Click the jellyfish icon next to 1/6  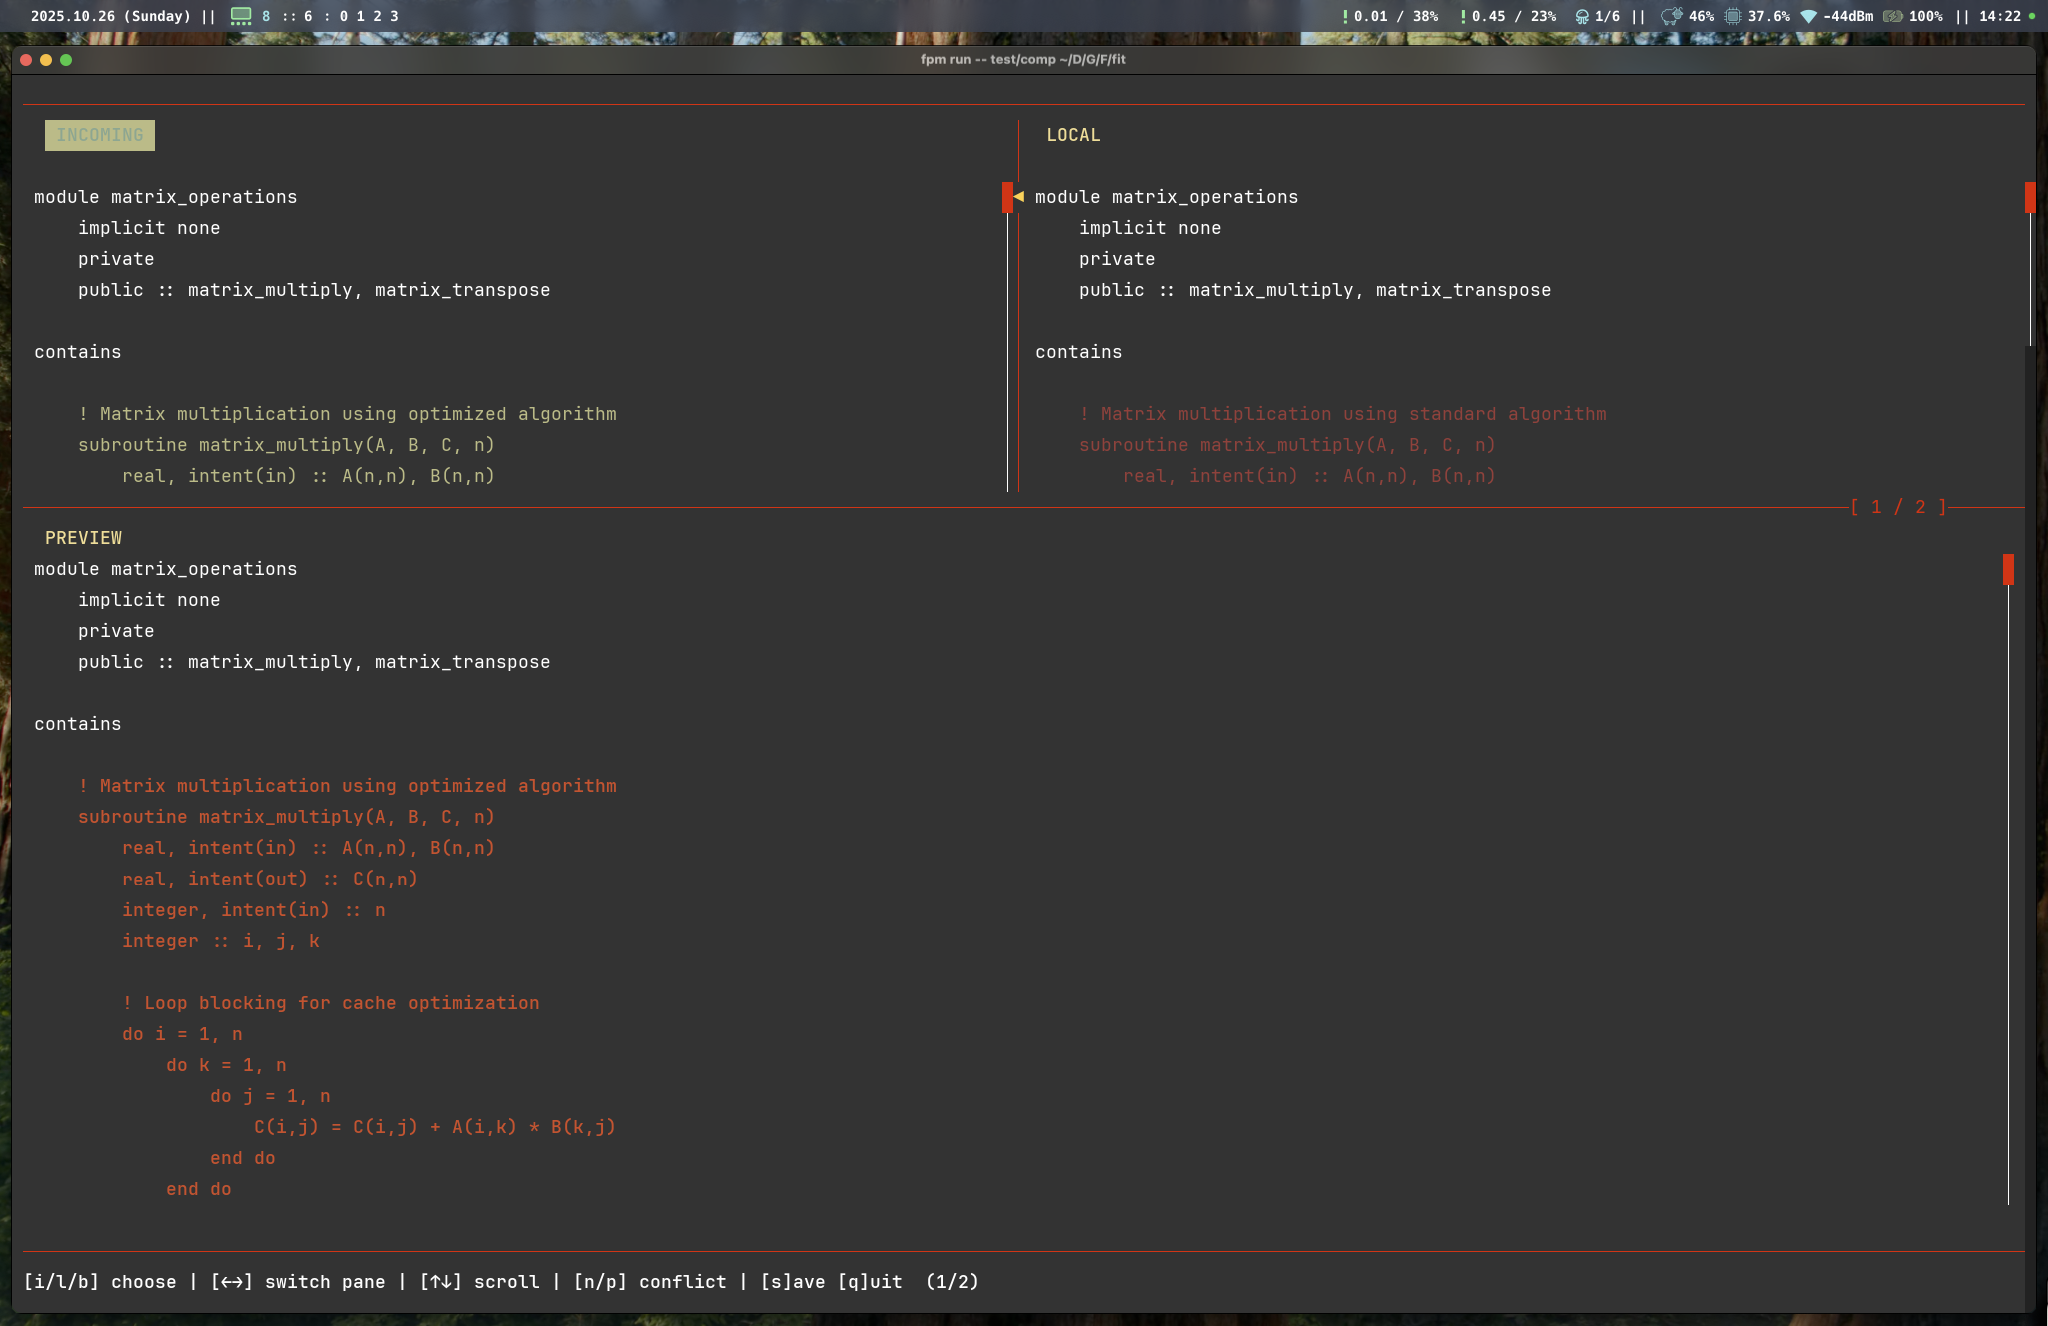click(1581, 16)
